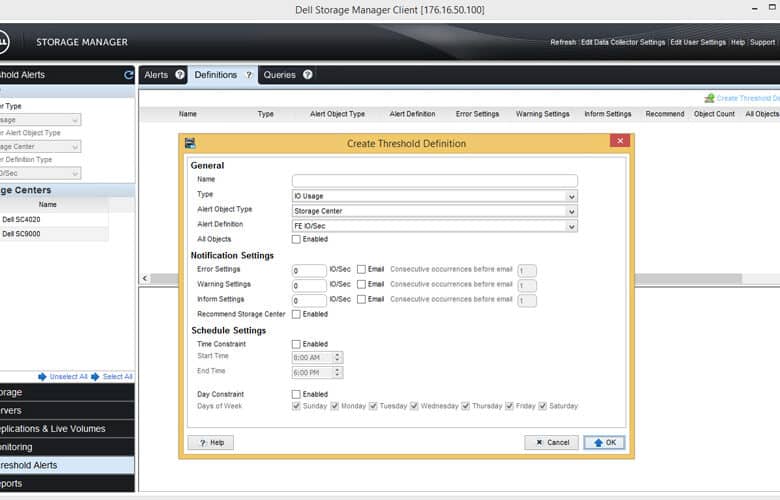Open the Monitoring view in sidebar
The width and height of the screenshot is (780, 500).
67,447
